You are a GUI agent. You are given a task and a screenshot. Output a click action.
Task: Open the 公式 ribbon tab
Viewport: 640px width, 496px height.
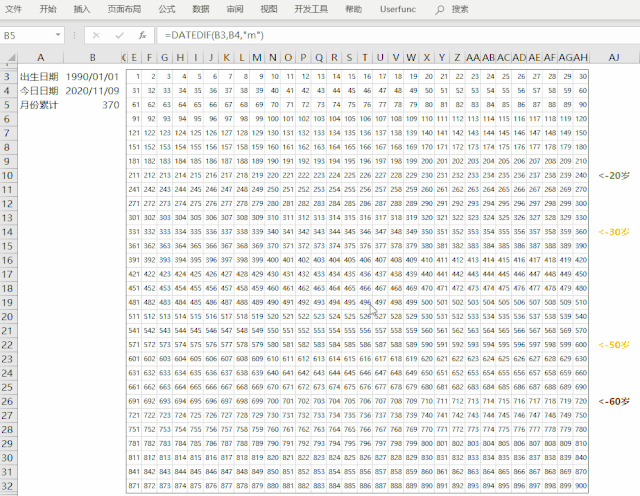coord(167,9)
